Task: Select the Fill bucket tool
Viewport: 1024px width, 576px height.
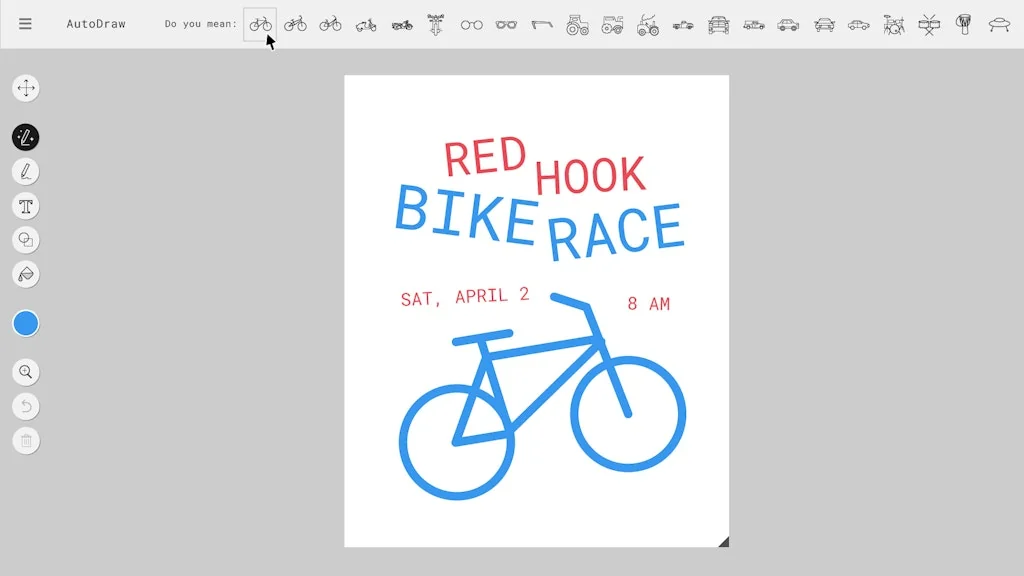Action: tap(26, 273)
